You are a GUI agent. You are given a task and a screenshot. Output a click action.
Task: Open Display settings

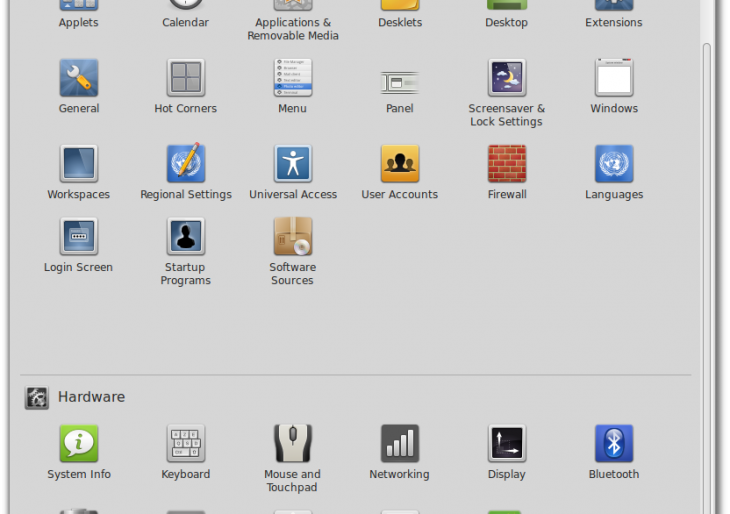click(x=507, y=453)
